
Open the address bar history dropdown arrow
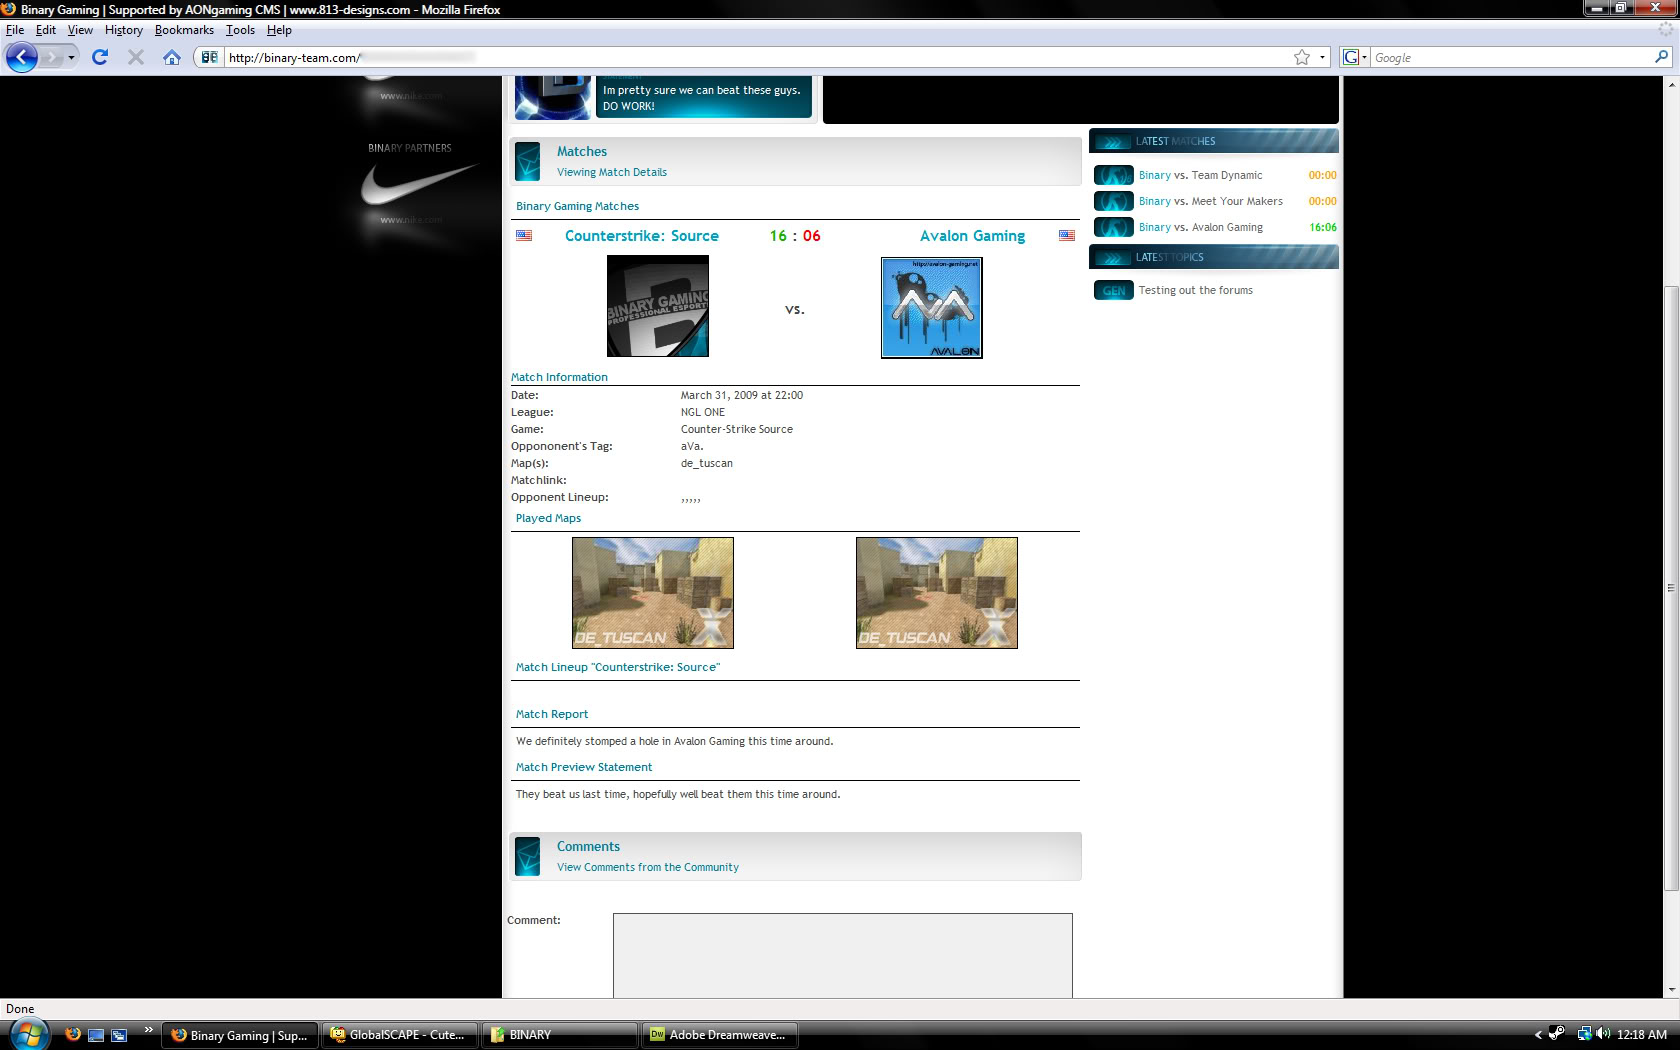coord(1322,57)
